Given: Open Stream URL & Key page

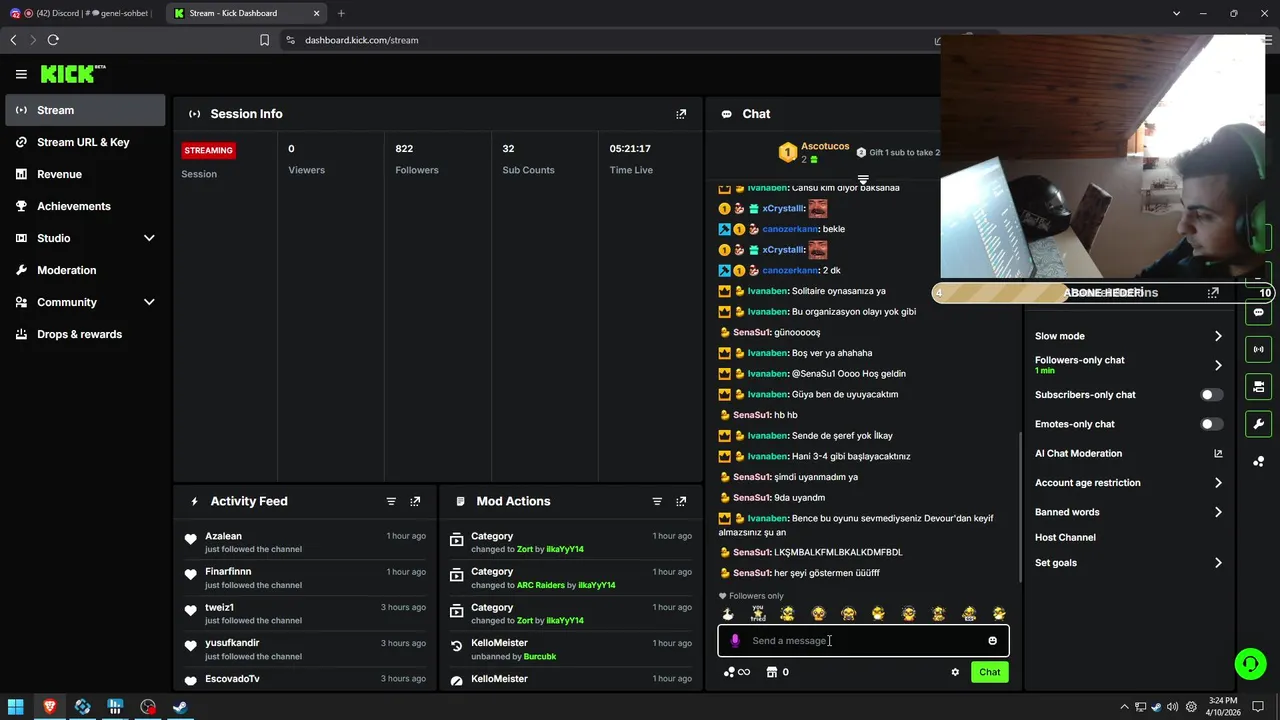Looking at the screenshot, I should [x=85, y=142].
